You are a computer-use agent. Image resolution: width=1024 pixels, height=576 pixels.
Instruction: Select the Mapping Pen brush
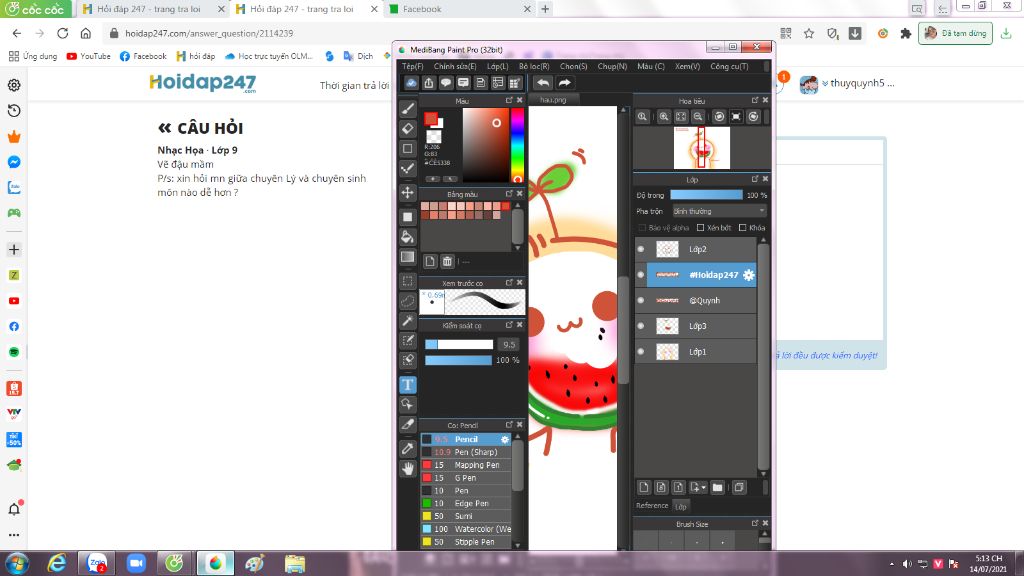pos(466,465)
